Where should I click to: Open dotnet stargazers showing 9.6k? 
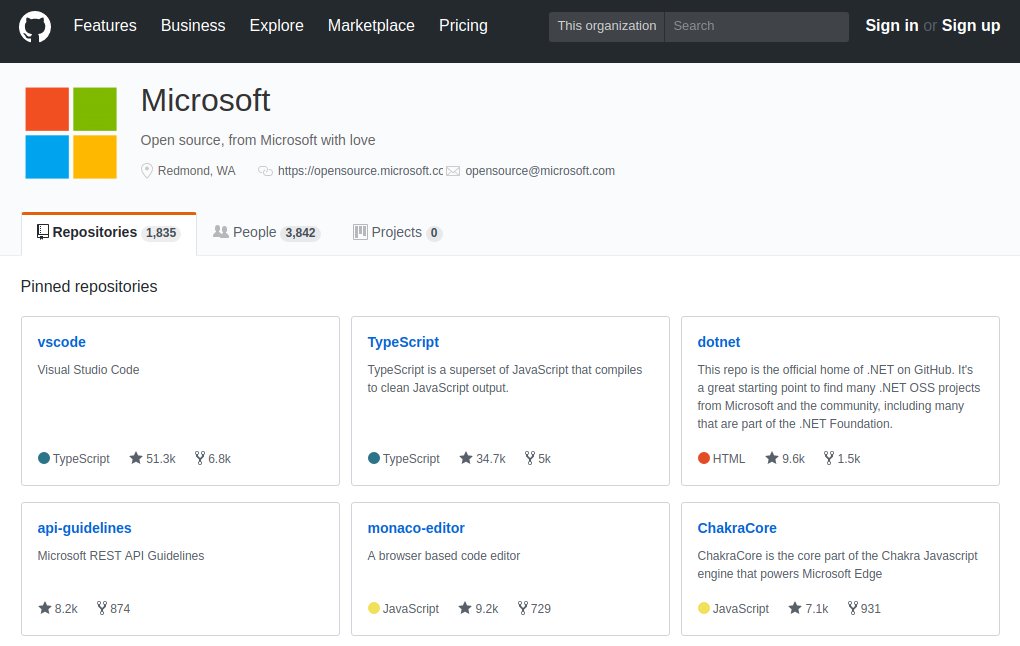(x=785, y=458)
